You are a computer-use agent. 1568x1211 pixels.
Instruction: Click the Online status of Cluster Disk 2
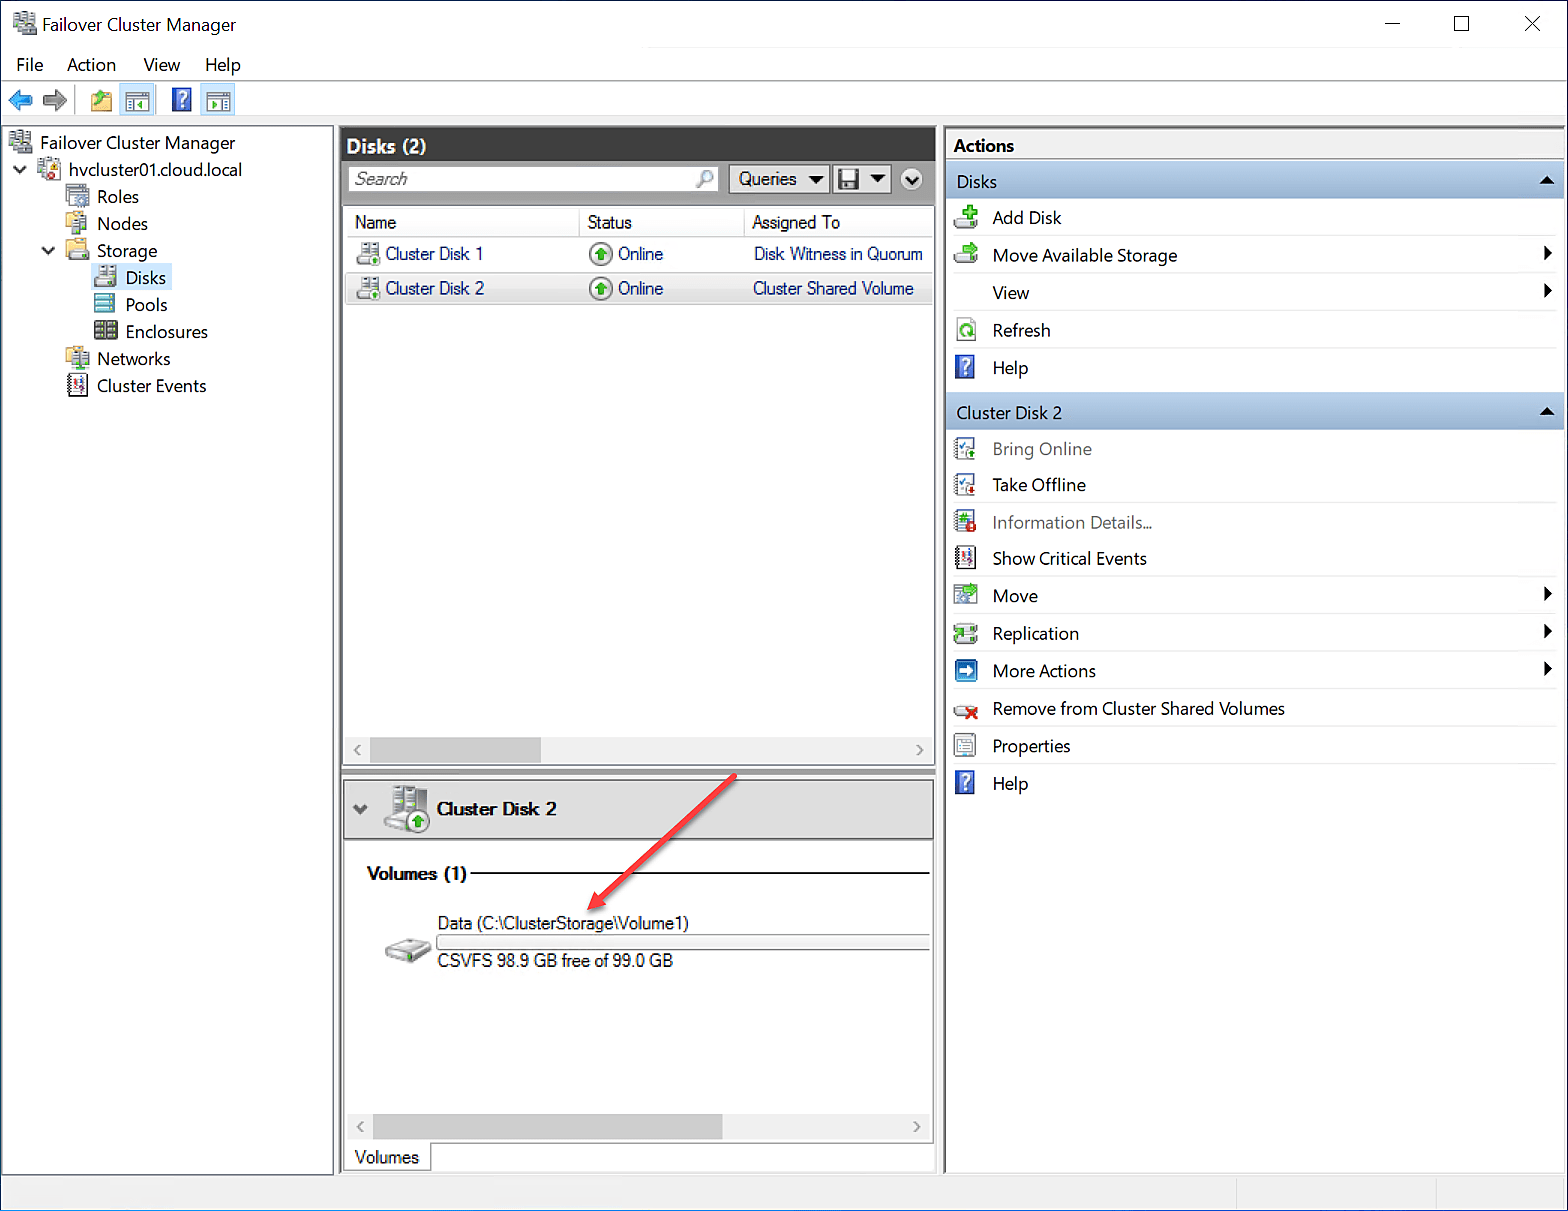tap(626, 288)
